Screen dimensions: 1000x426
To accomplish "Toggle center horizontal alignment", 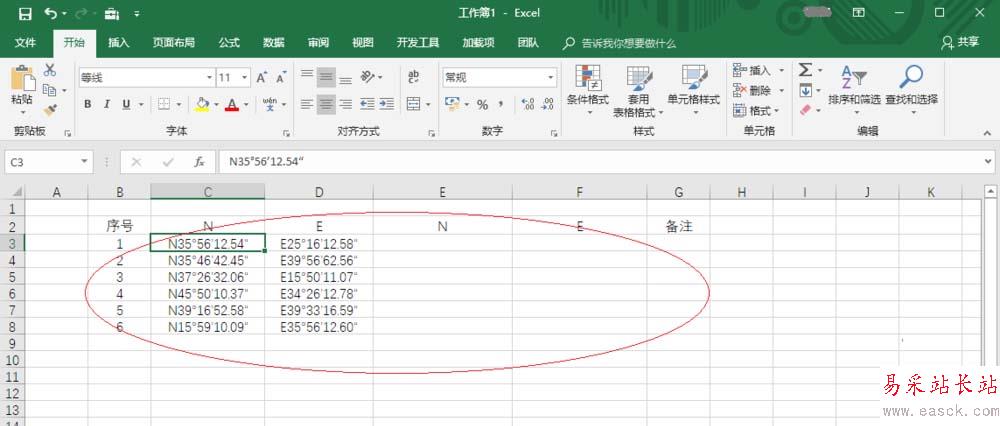I will click(327, 104).
